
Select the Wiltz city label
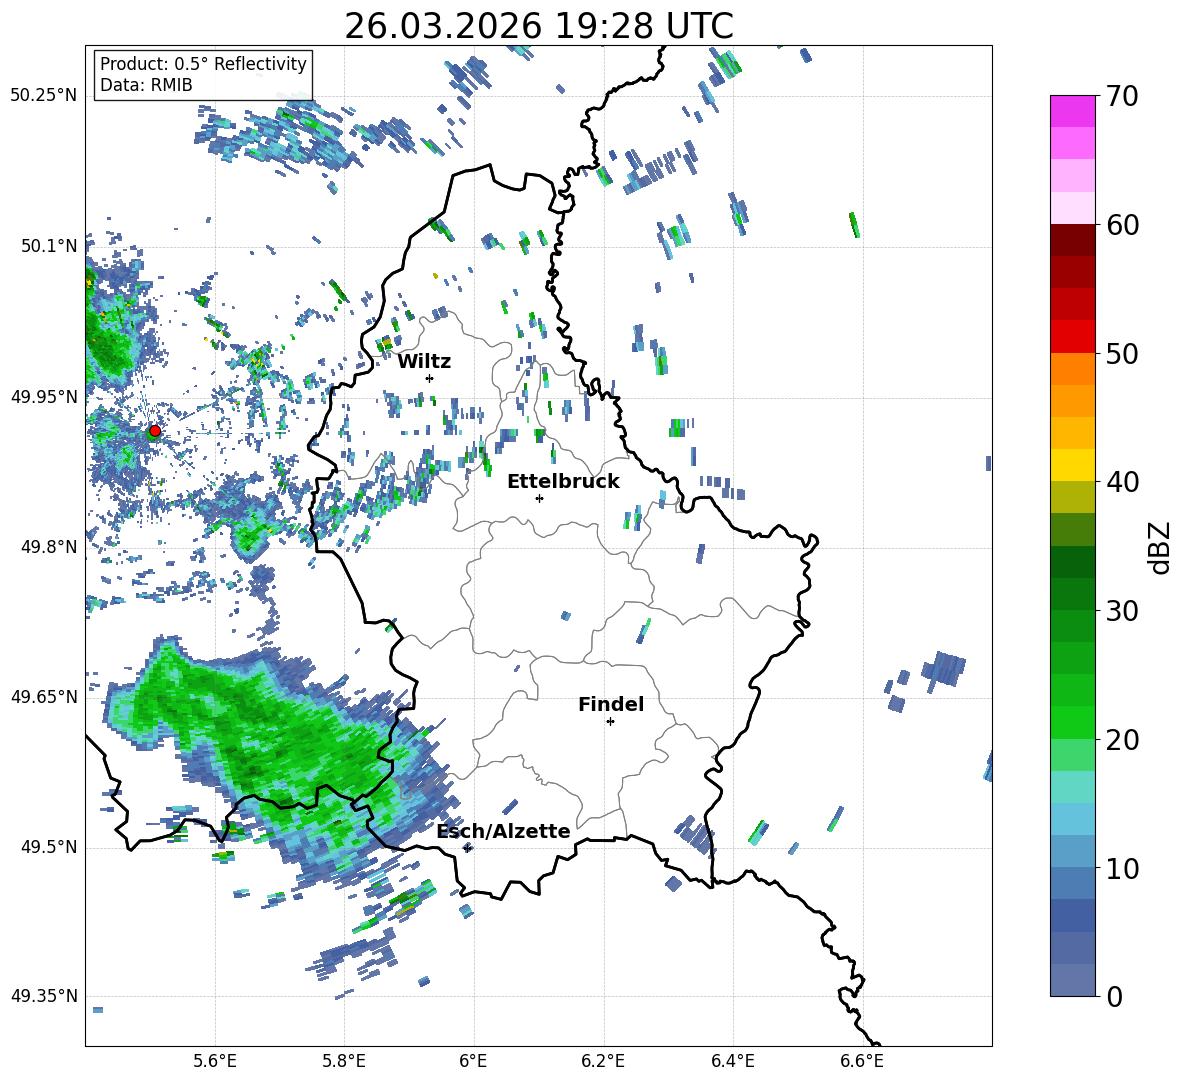(x=424, y=362)
